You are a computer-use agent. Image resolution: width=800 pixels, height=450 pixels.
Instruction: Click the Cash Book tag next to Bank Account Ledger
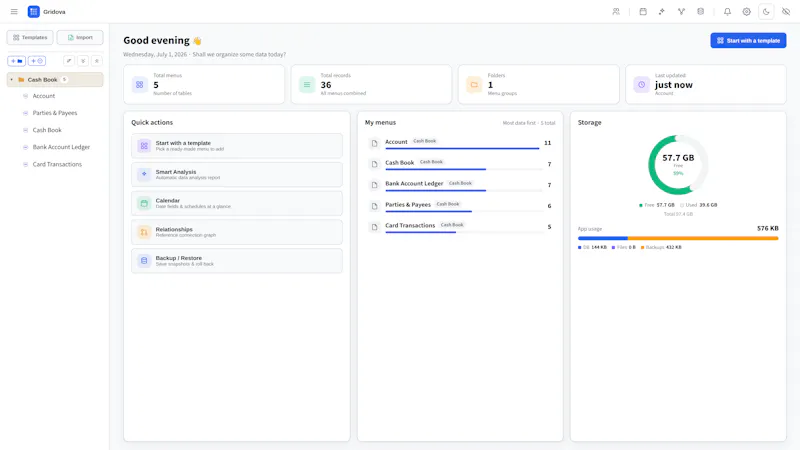pos(460,183)
